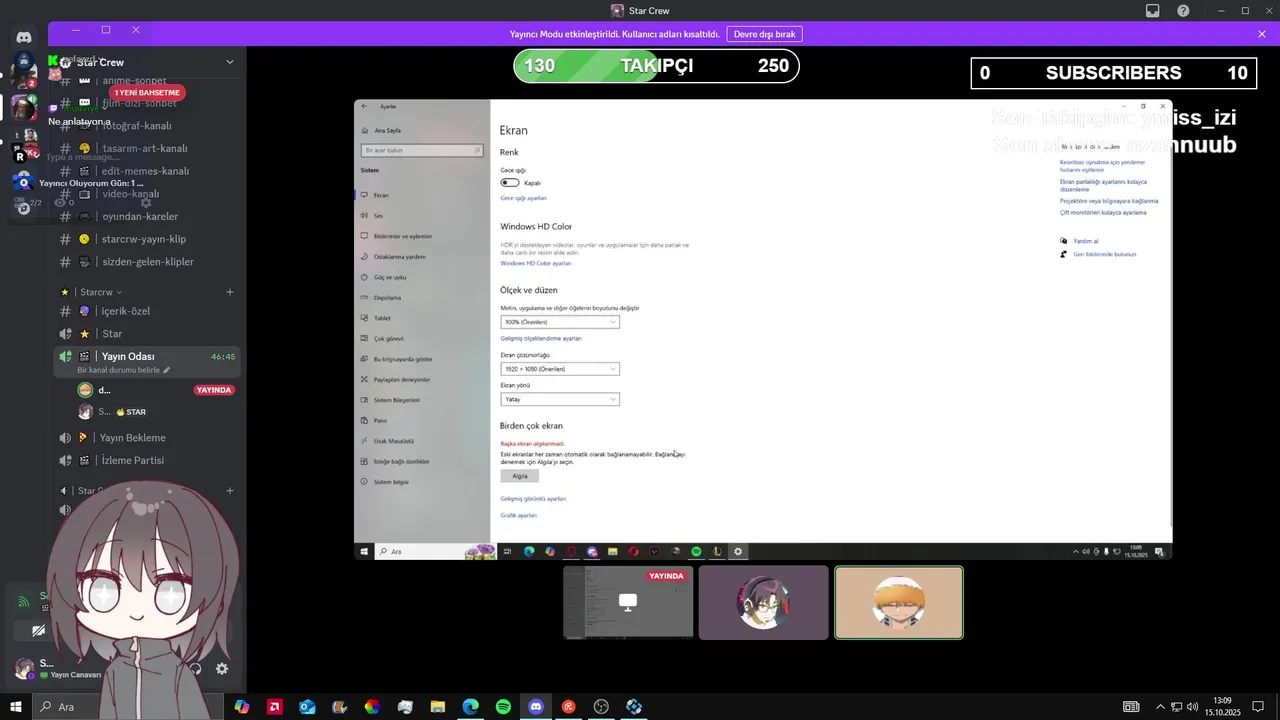Open voice connection signal icon
The height and width of the screenshot is (720, 1280).
(x=23, y=602)
